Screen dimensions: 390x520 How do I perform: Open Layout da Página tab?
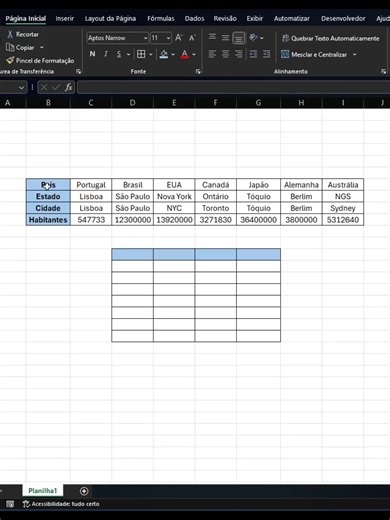[x=110, y=19]
